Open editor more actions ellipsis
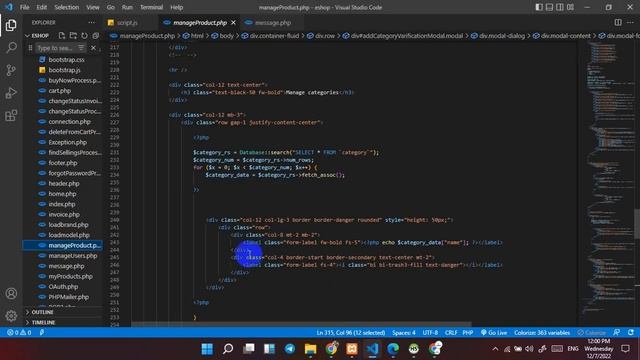 (630, 22)
